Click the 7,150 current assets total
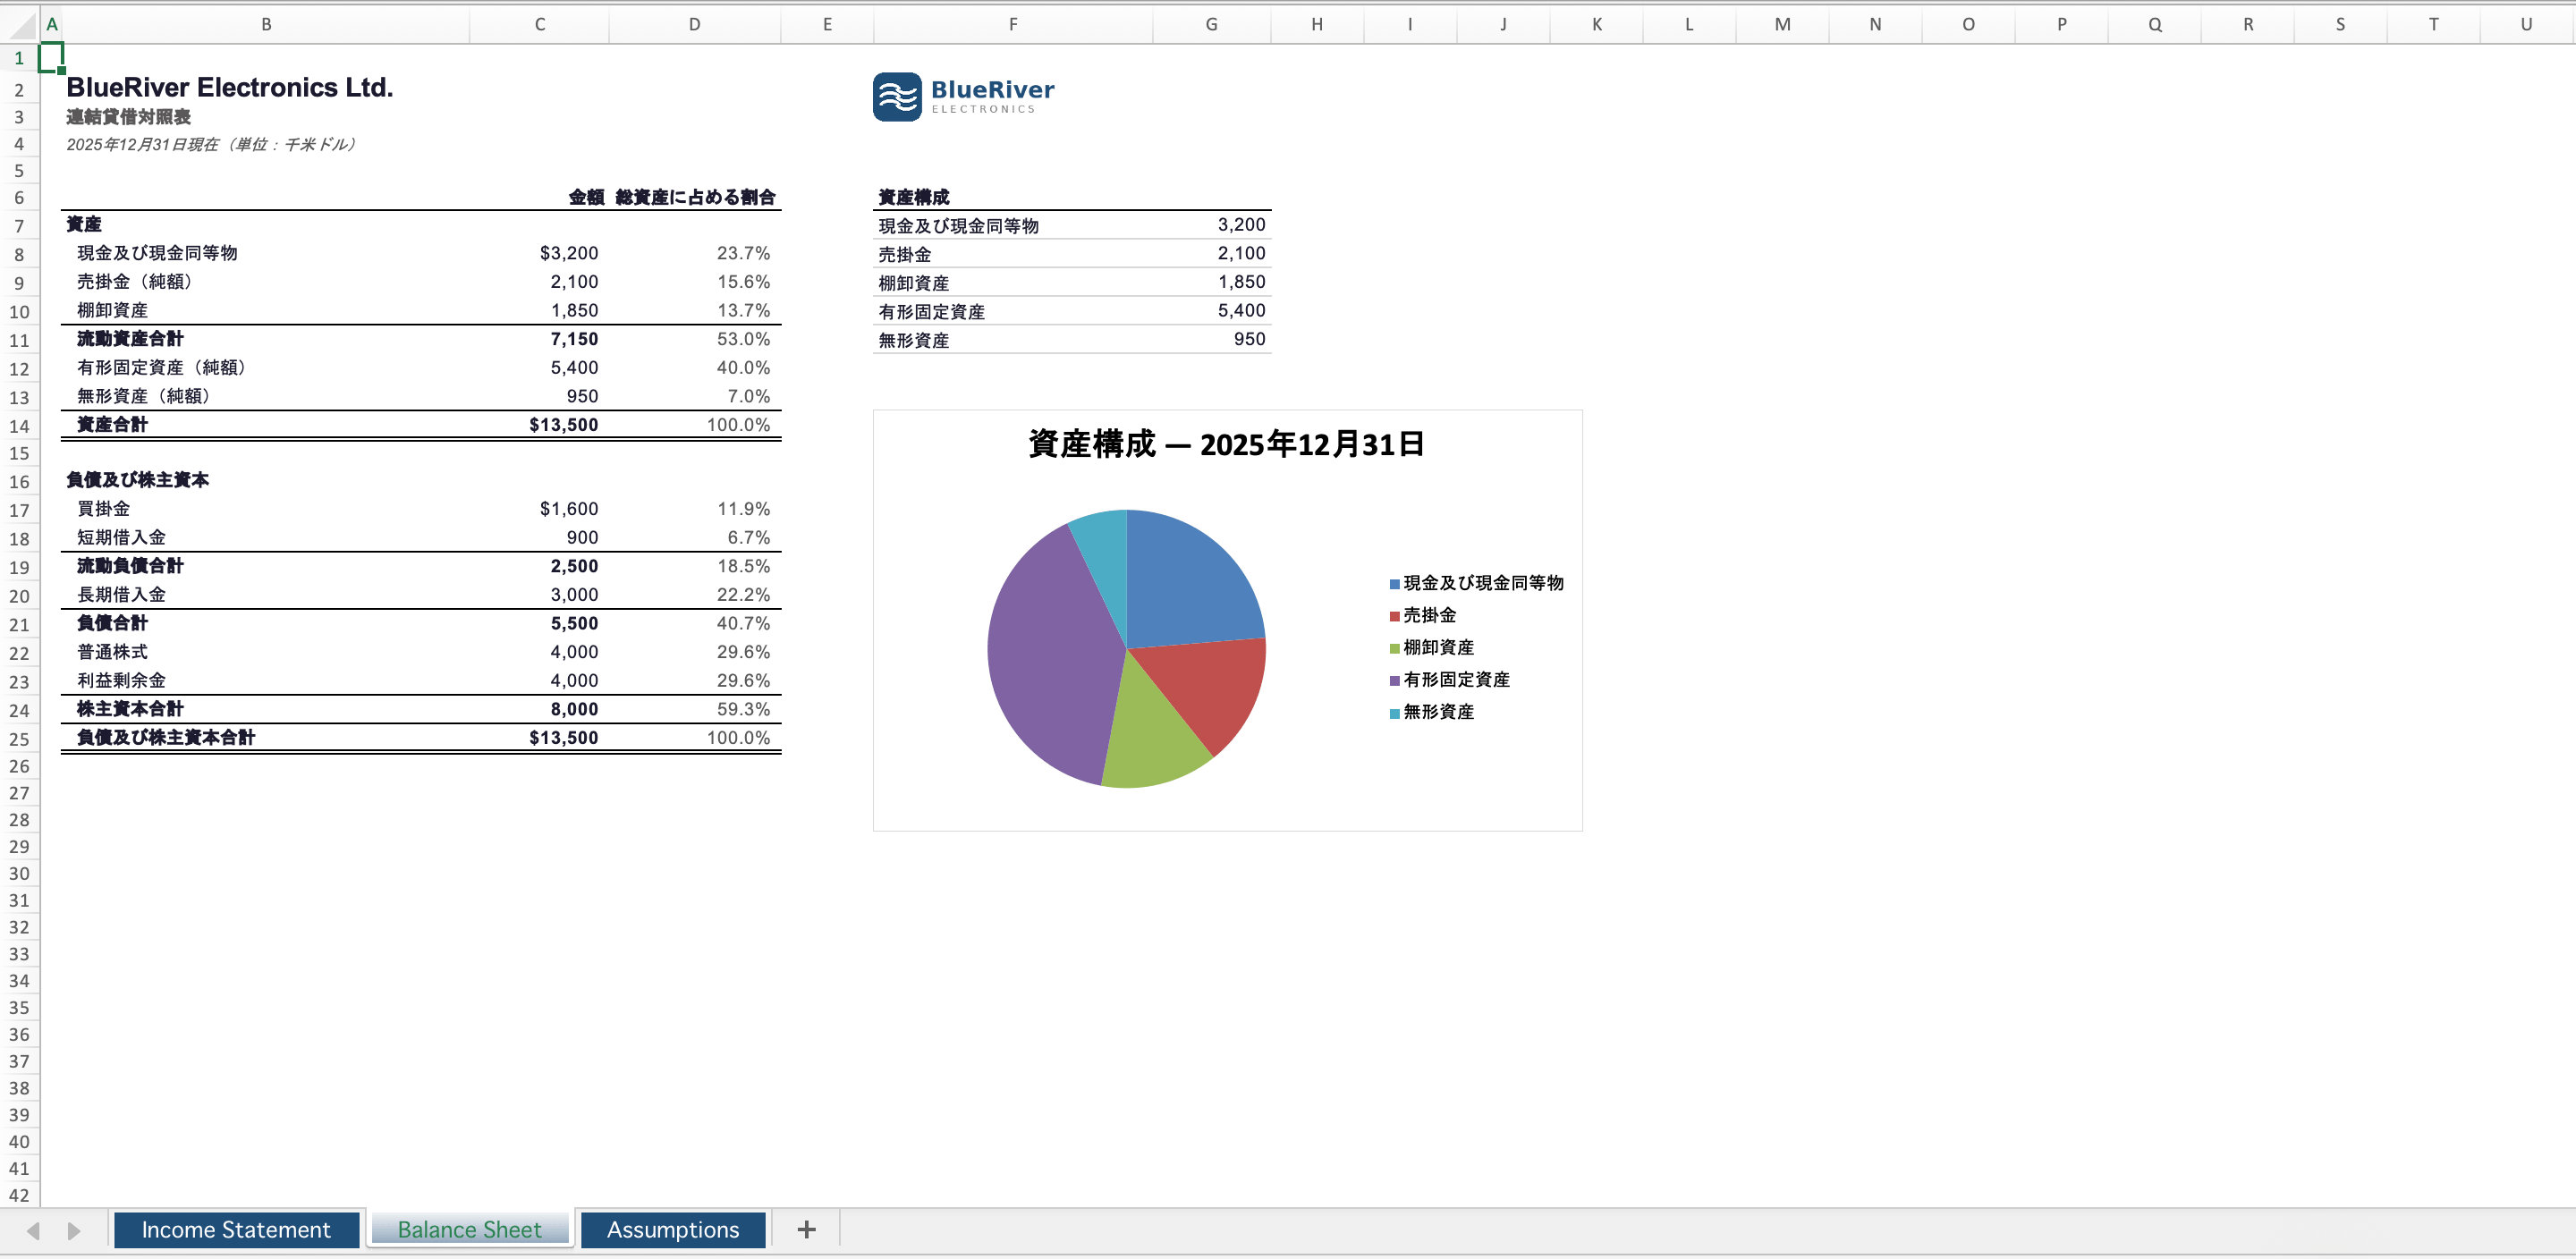The image size is (2576, 1259). [574, 339]
